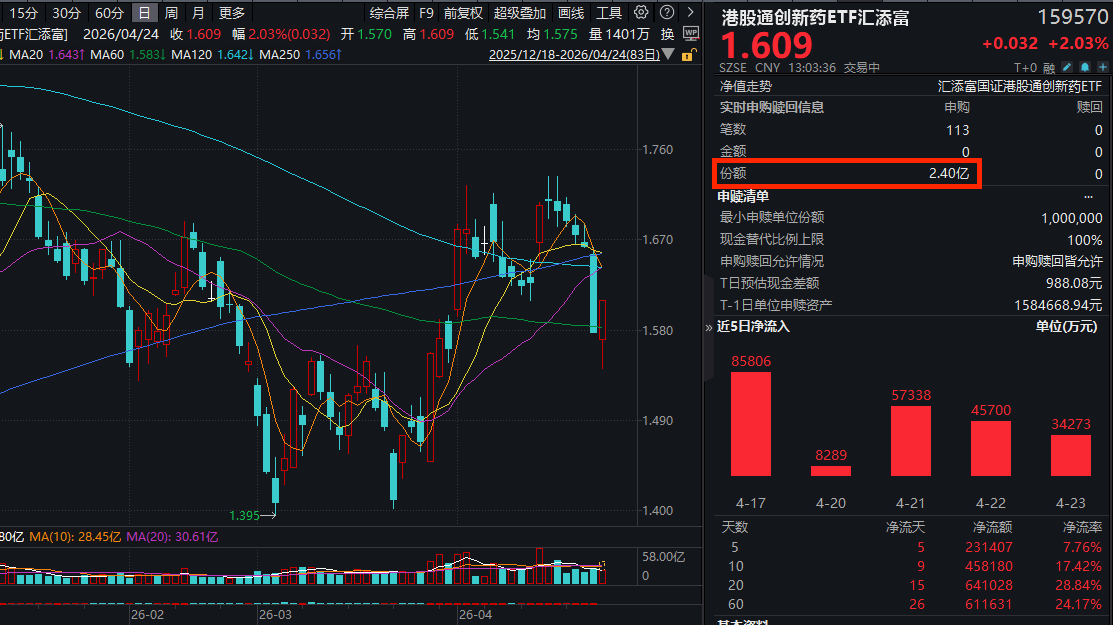Click the WP monitor icon near turnover
Image resolution: width=1113 pixels, height=625 pixels.
pyautogui.click(x=691, y=32)
